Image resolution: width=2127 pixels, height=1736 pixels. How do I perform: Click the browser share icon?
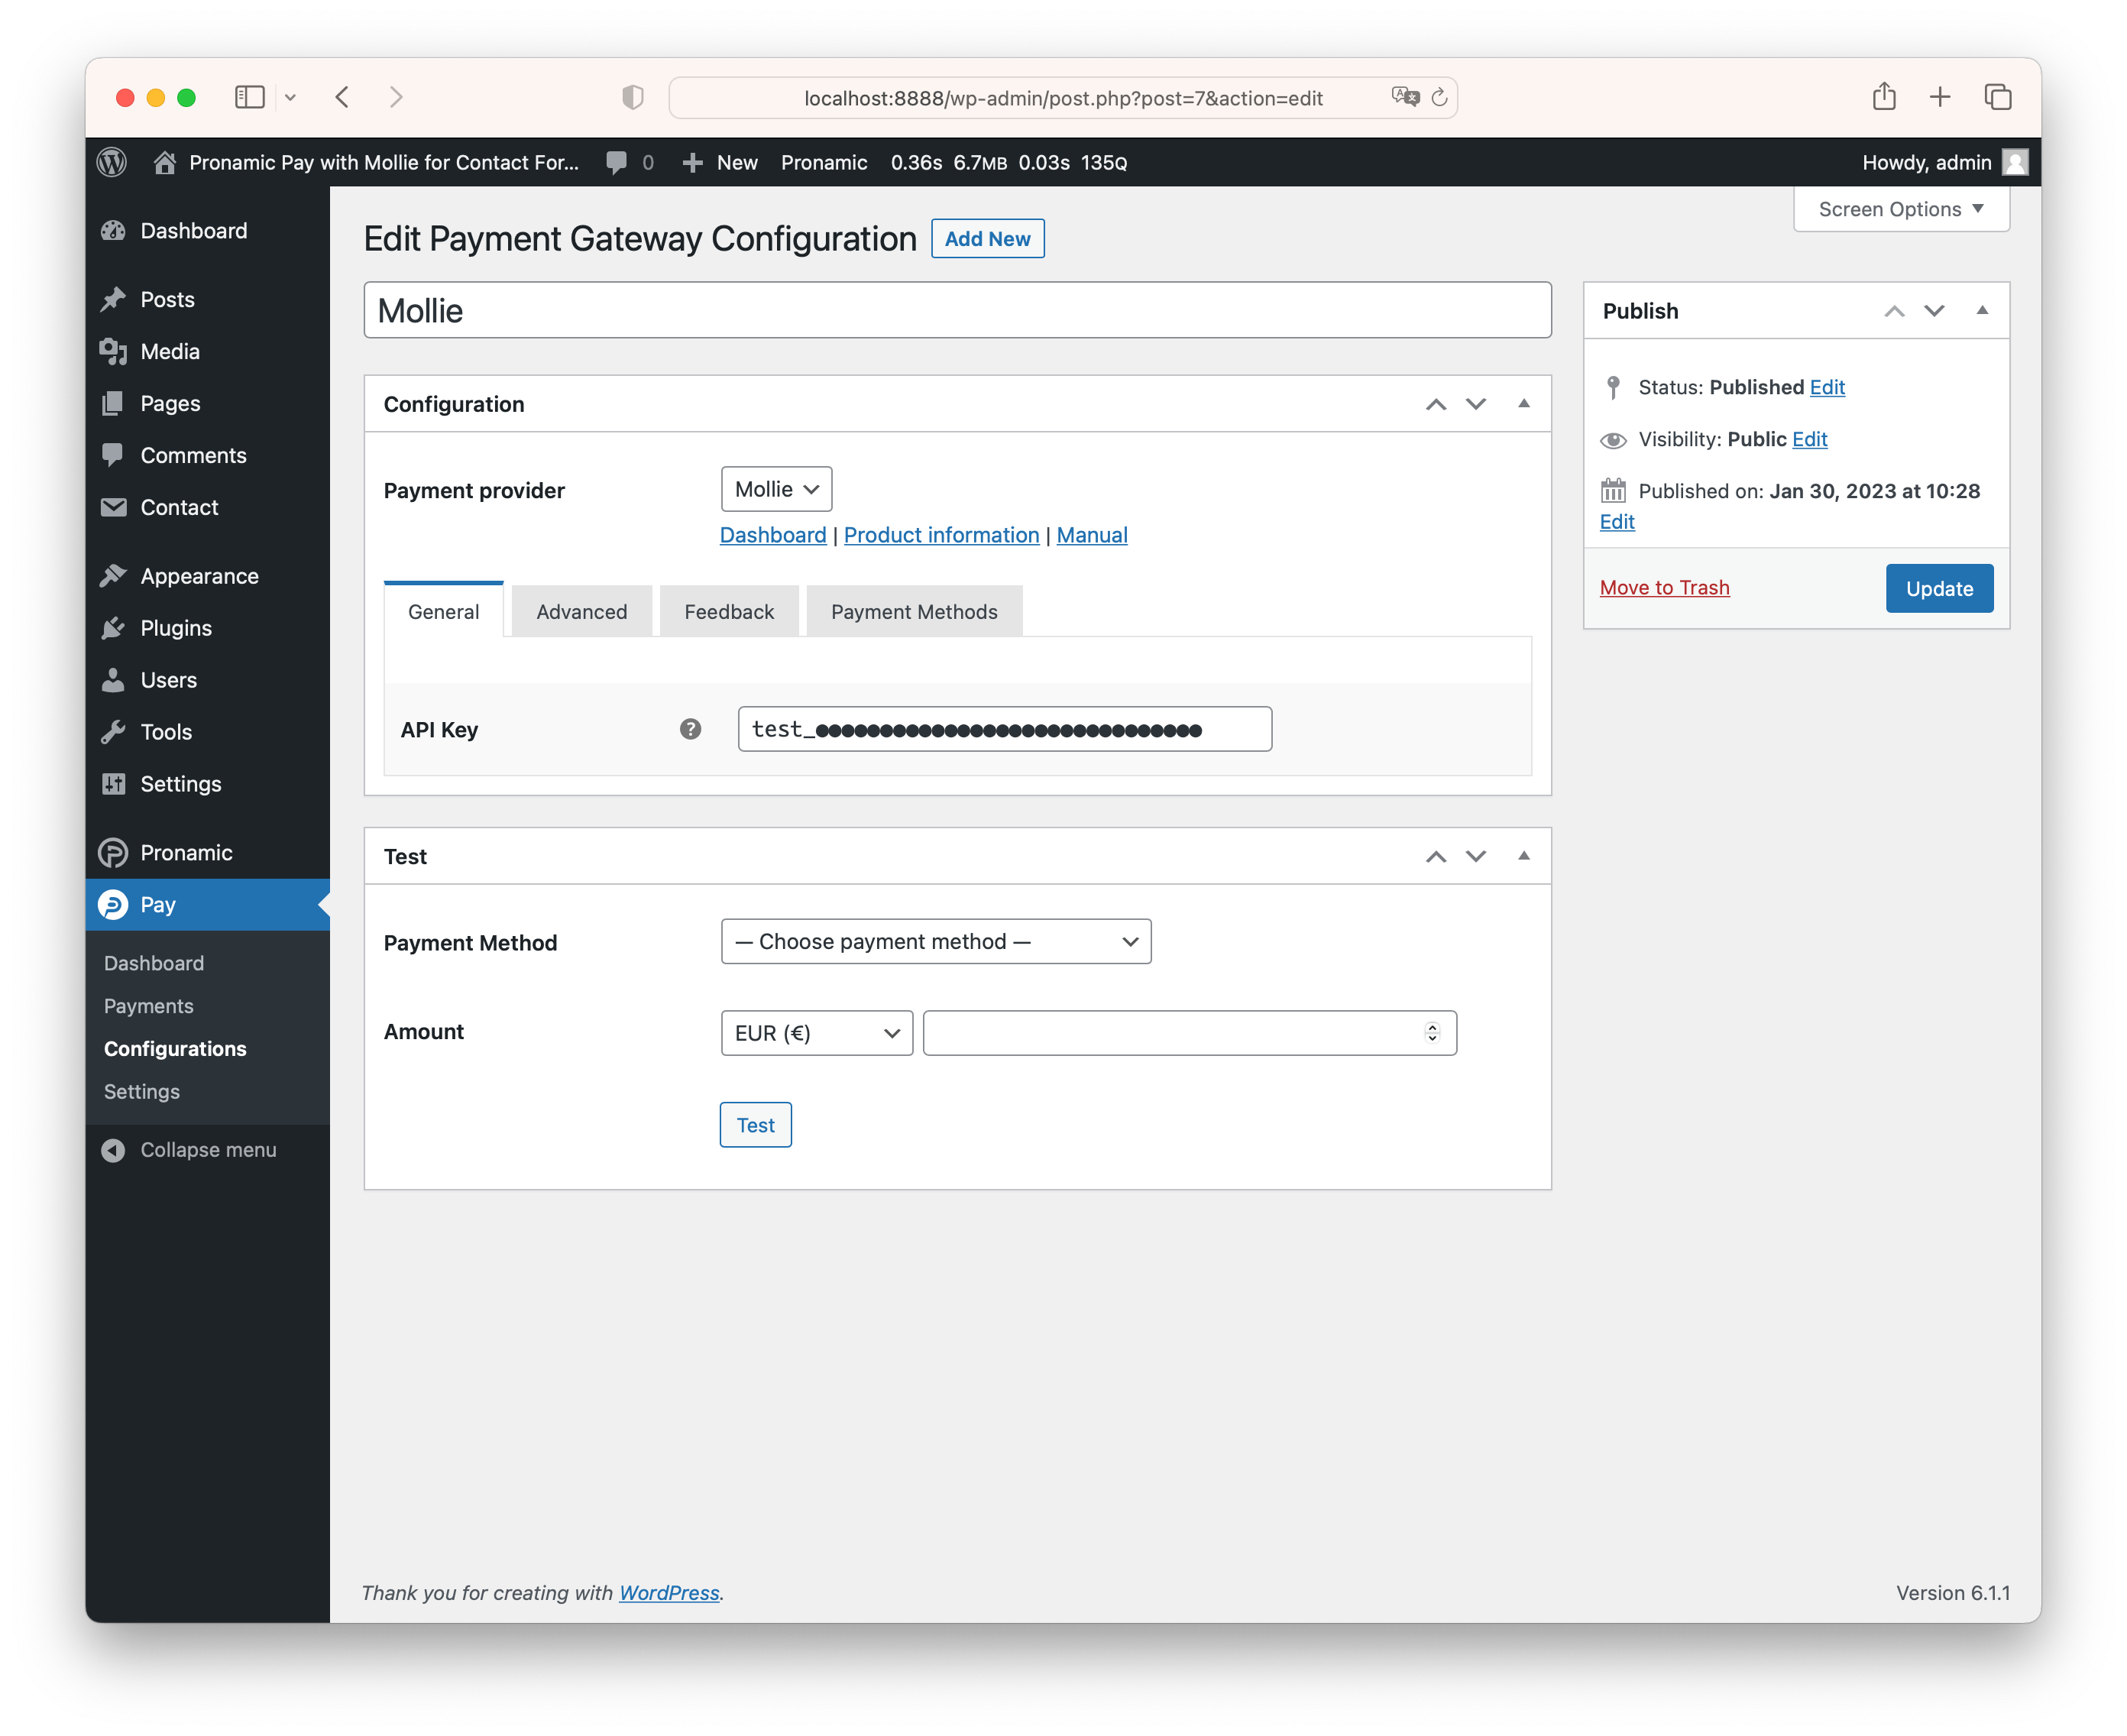[x=1883, y=97]
